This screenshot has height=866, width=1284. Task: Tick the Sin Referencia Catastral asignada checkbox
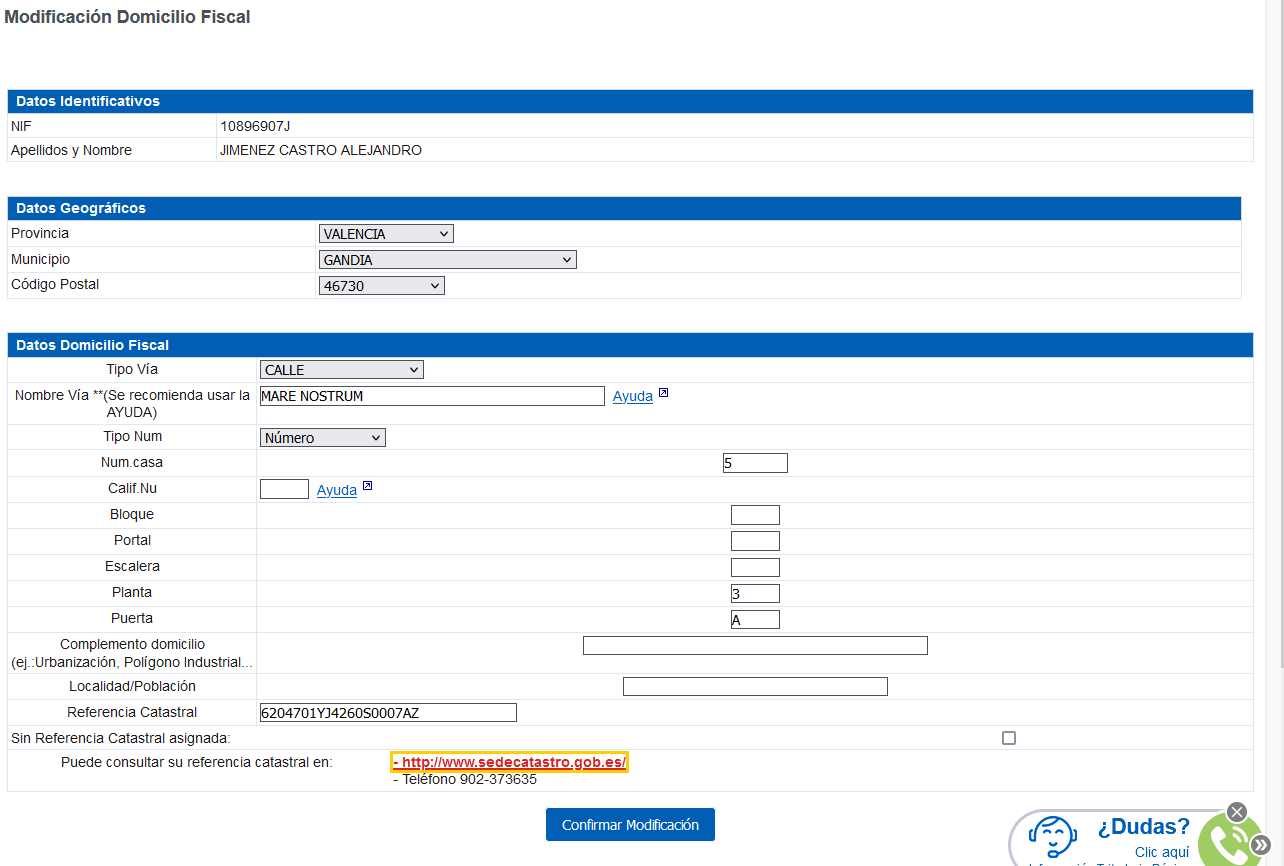(1009, 738)
